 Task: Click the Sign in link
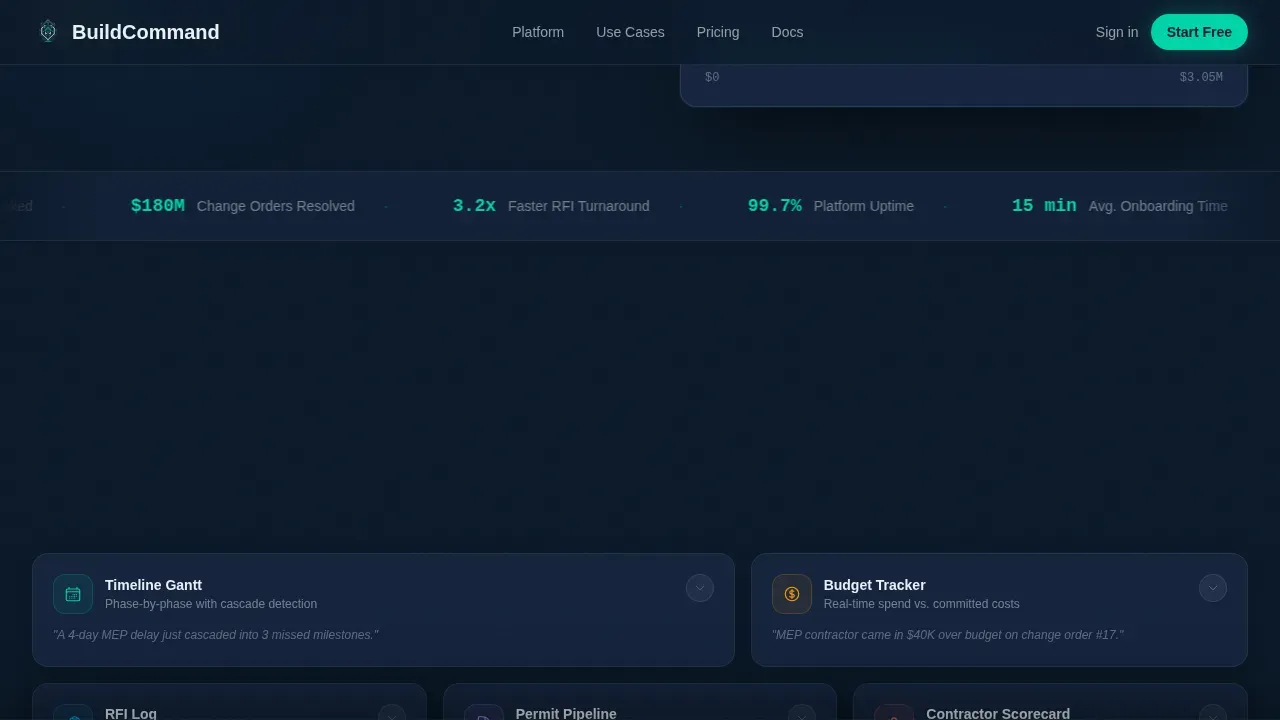pyautogui.click(x=1117, y=32)
